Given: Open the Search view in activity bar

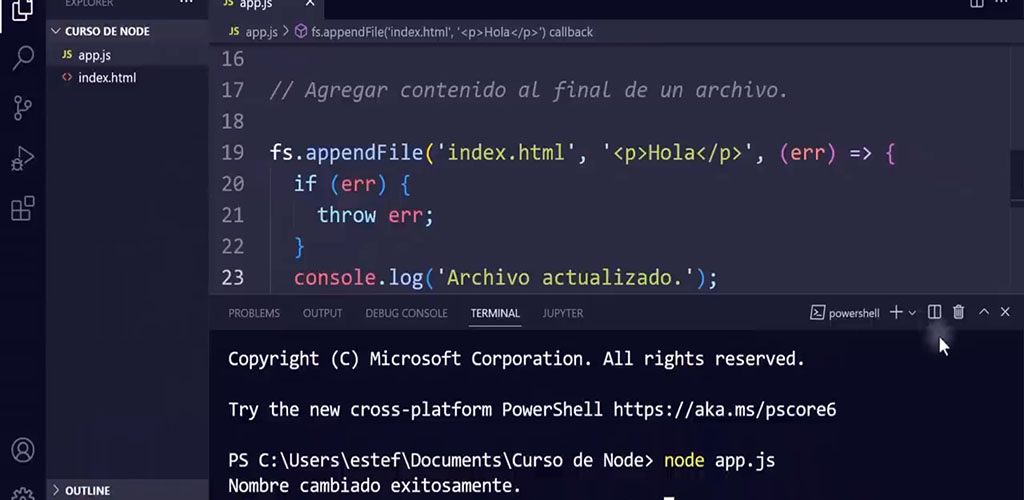Looking at the screenshot, I should [x=23, y=57].
